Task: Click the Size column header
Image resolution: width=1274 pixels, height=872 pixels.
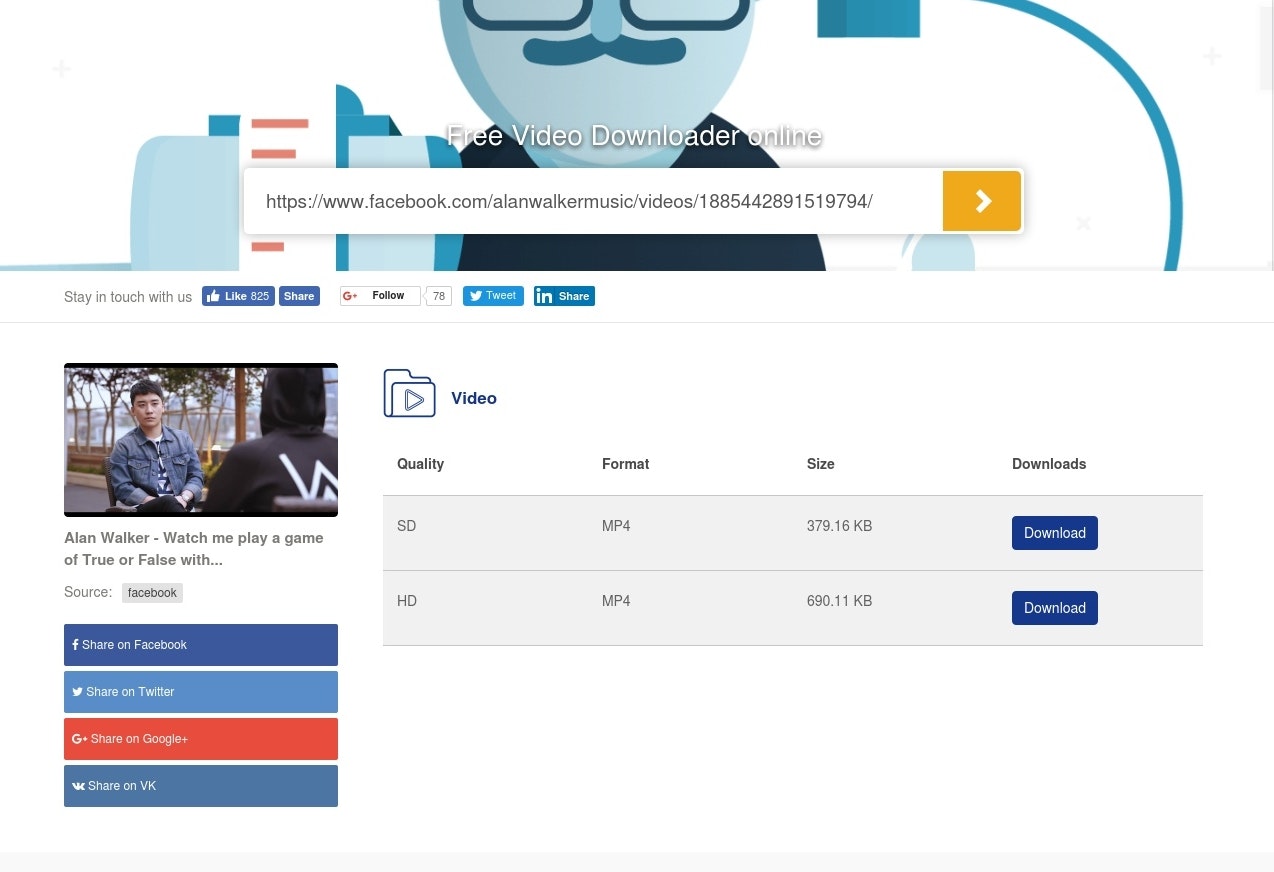Action: click(x=820, y=464)
